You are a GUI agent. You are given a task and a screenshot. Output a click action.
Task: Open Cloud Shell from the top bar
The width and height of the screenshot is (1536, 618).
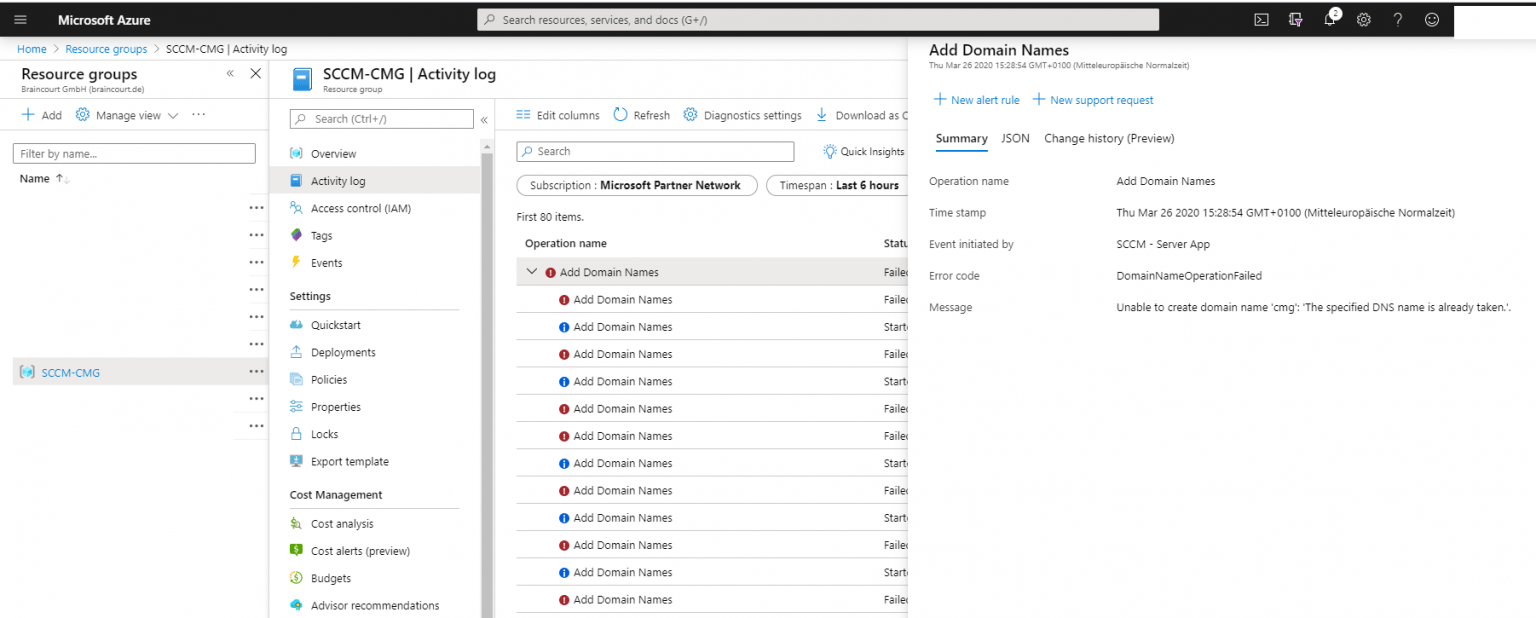(x=1261, y=19)
